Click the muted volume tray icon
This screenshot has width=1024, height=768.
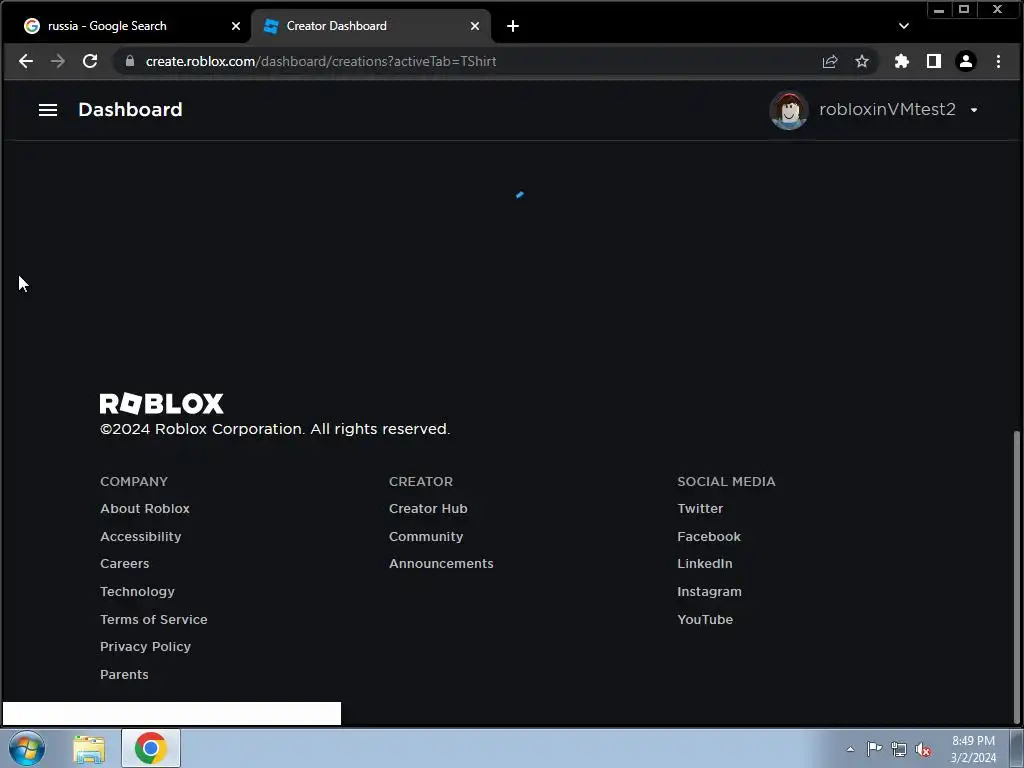923,750
